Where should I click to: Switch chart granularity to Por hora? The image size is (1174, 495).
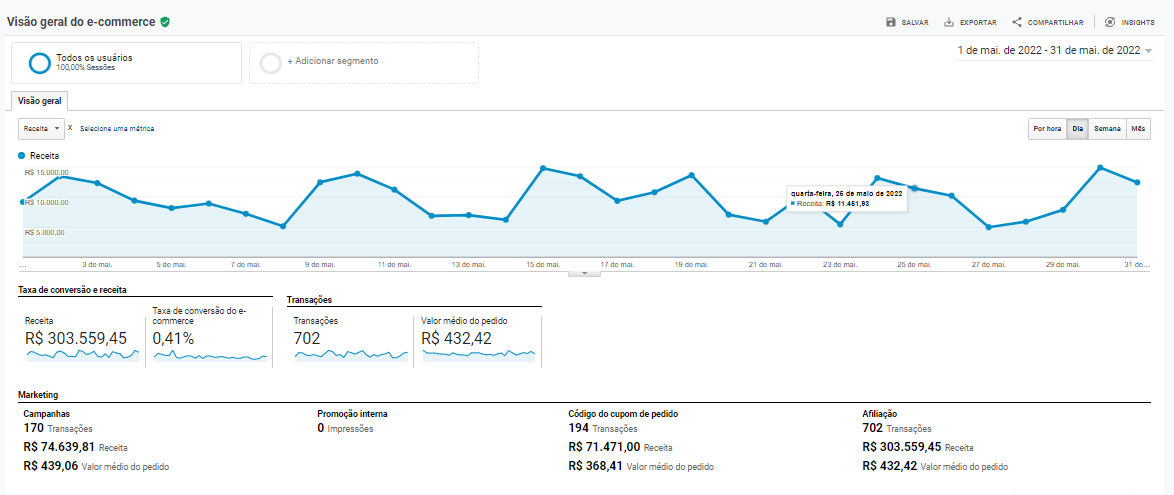click(1047, 129)
